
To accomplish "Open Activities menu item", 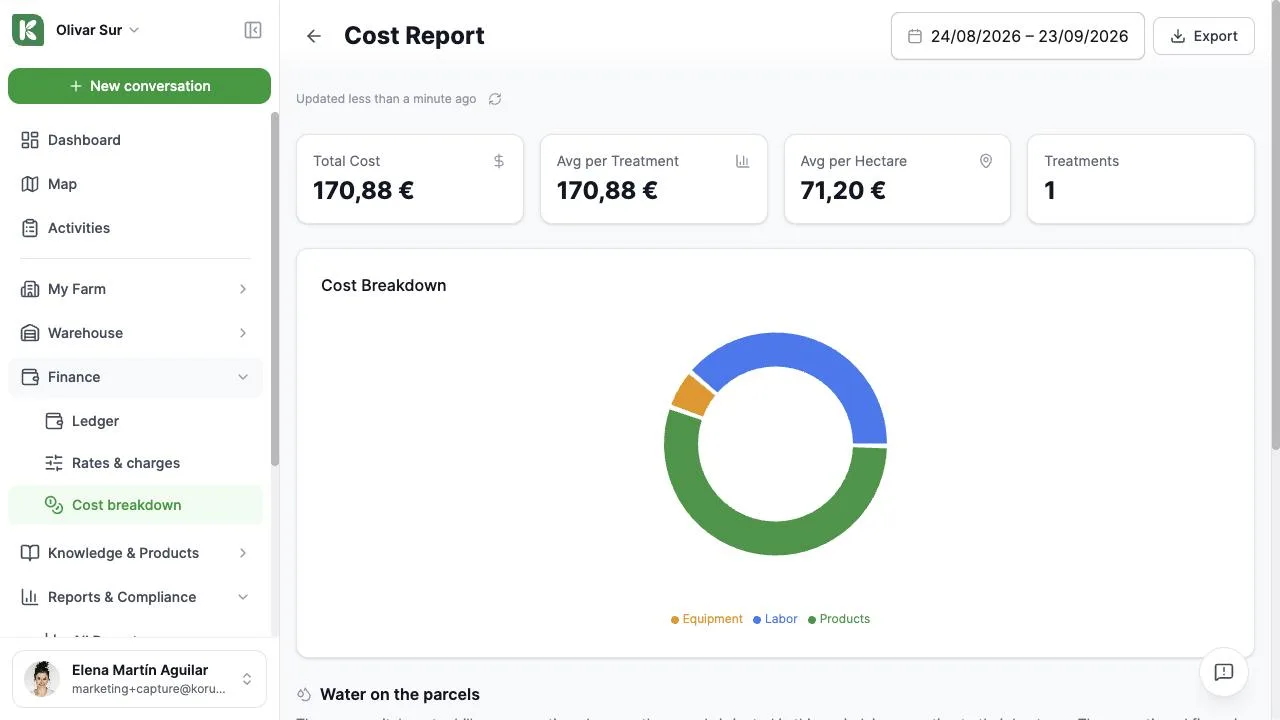I will click(x=135, y=228).
